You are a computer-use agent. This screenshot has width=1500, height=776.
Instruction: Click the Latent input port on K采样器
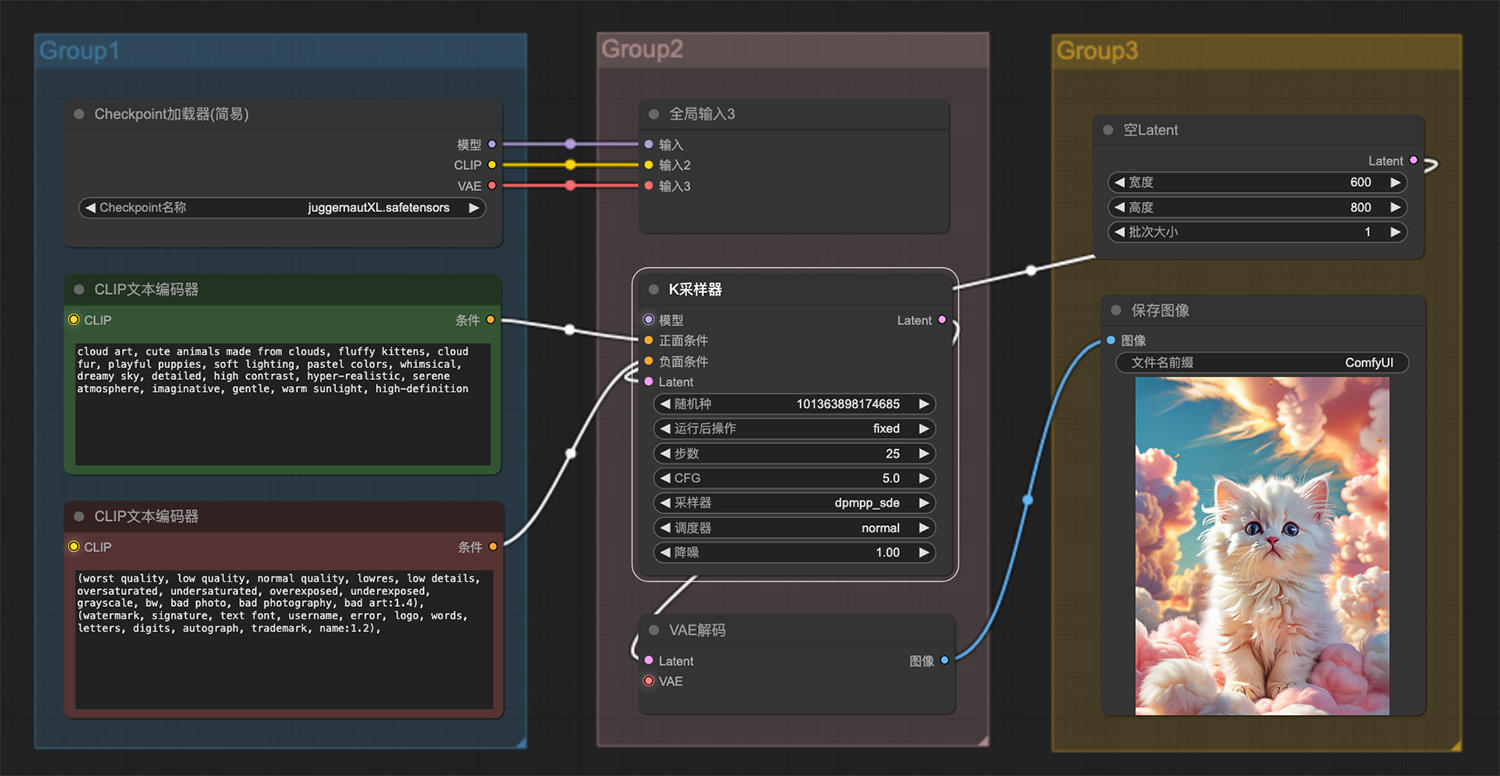click(649, 382)
